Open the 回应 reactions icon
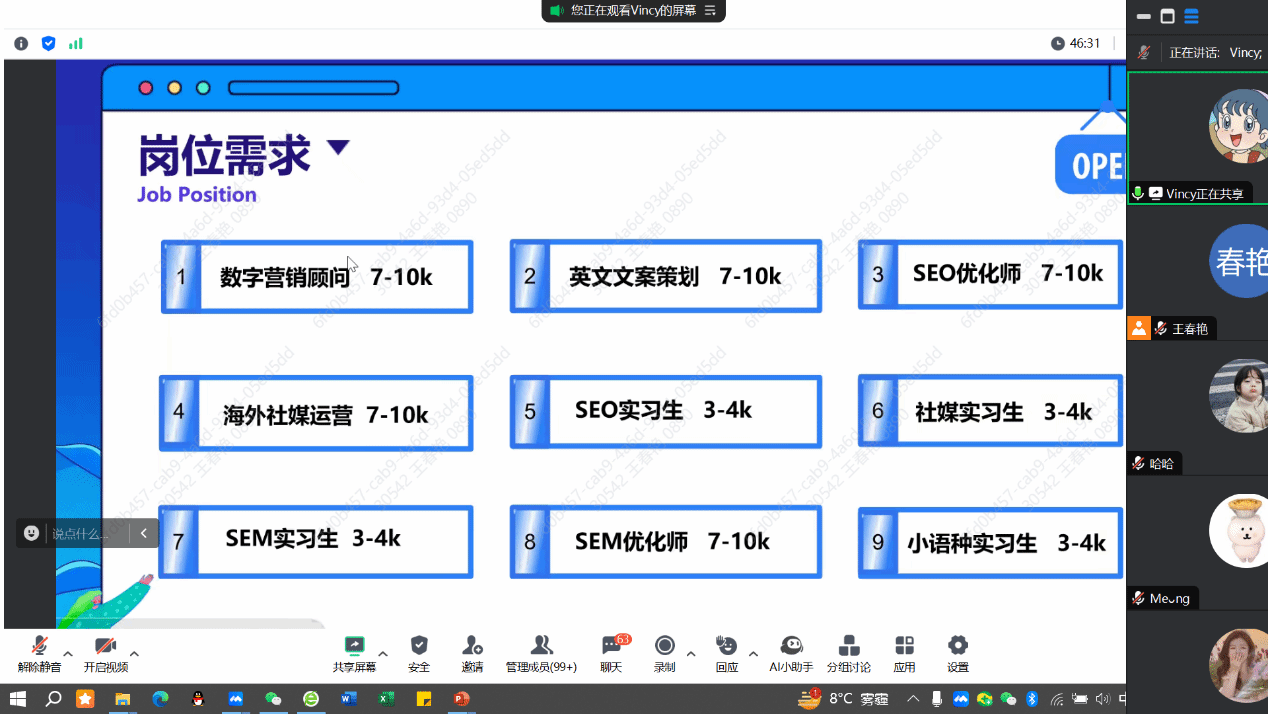1268x714 pixels. (x=726, y=652)
